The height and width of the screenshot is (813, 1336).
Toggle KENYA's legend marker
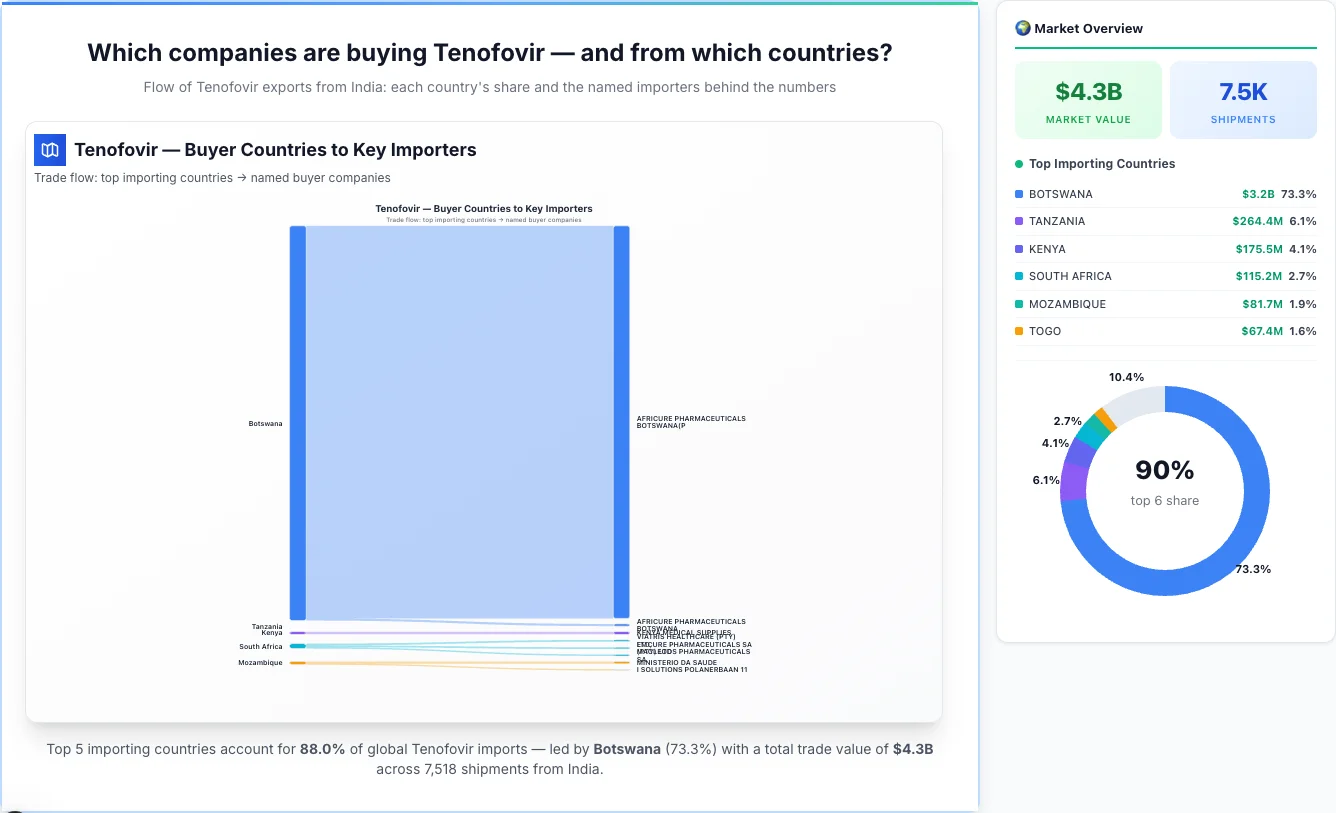(1020, 249)
